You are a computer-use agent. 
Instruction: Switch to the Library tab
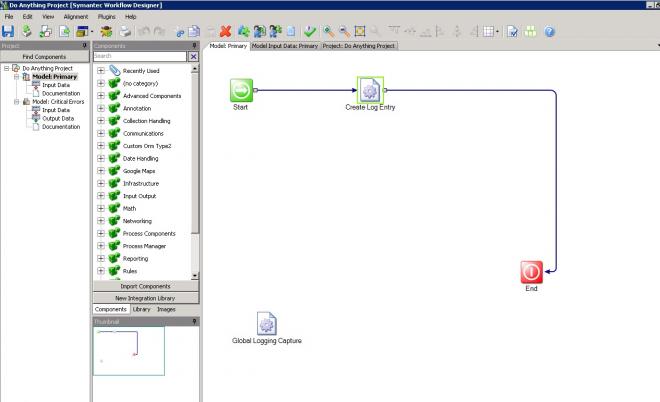click(141, 309)
